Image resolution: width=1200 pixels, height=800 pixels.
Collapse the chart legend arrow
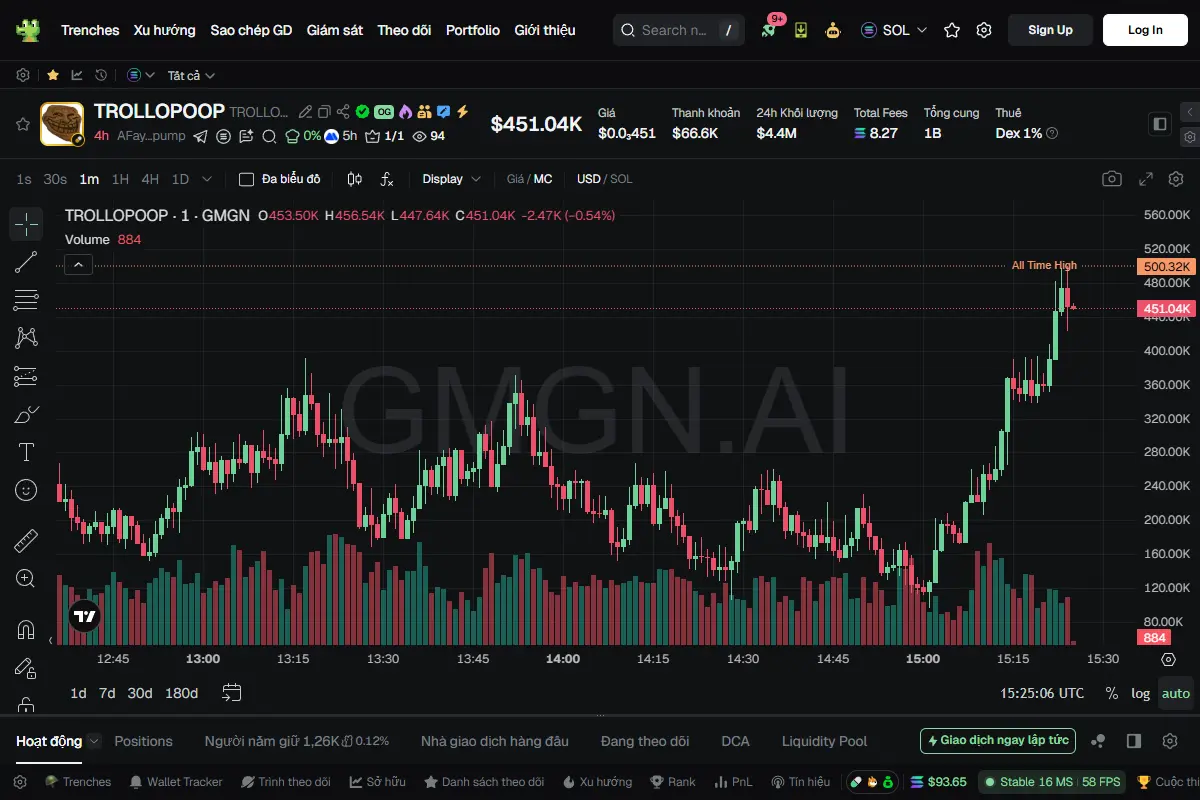tap(79, 264)
